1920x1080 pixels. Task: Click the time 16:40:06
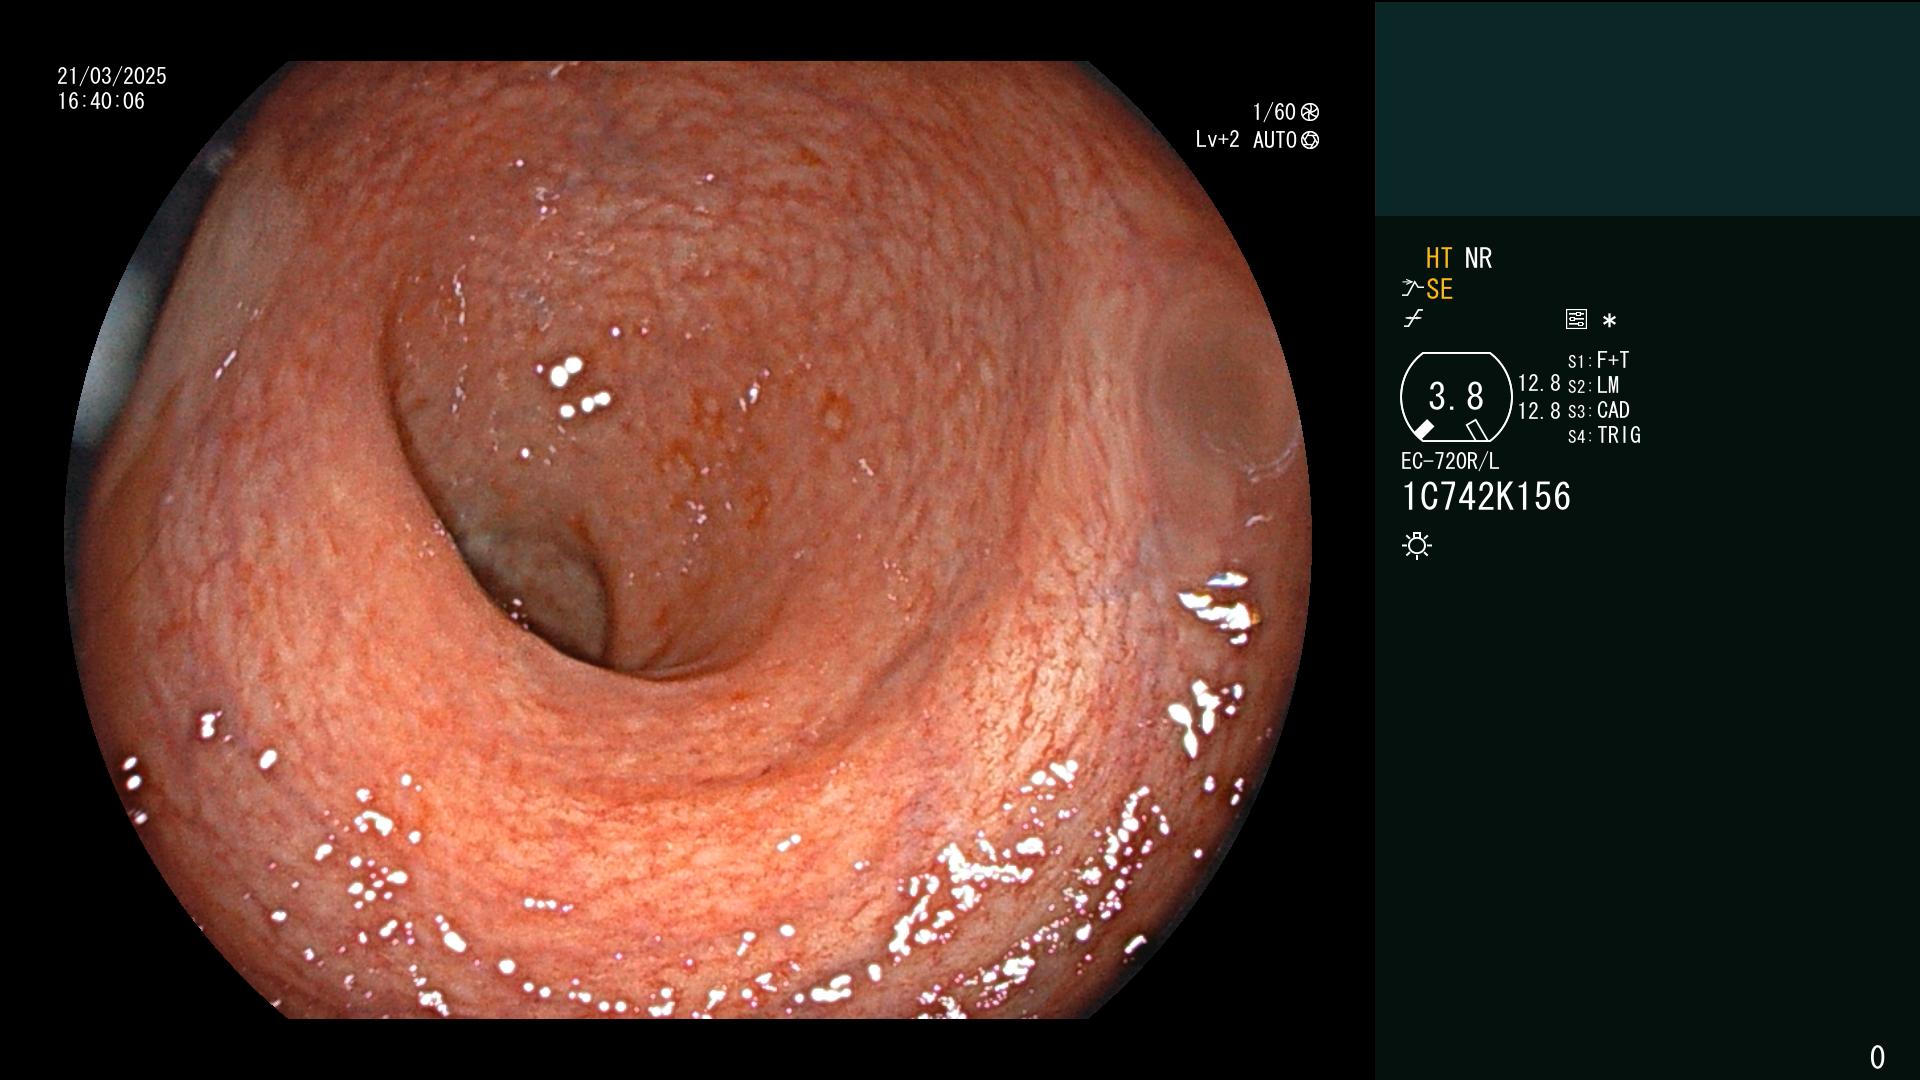click(101, 101)
